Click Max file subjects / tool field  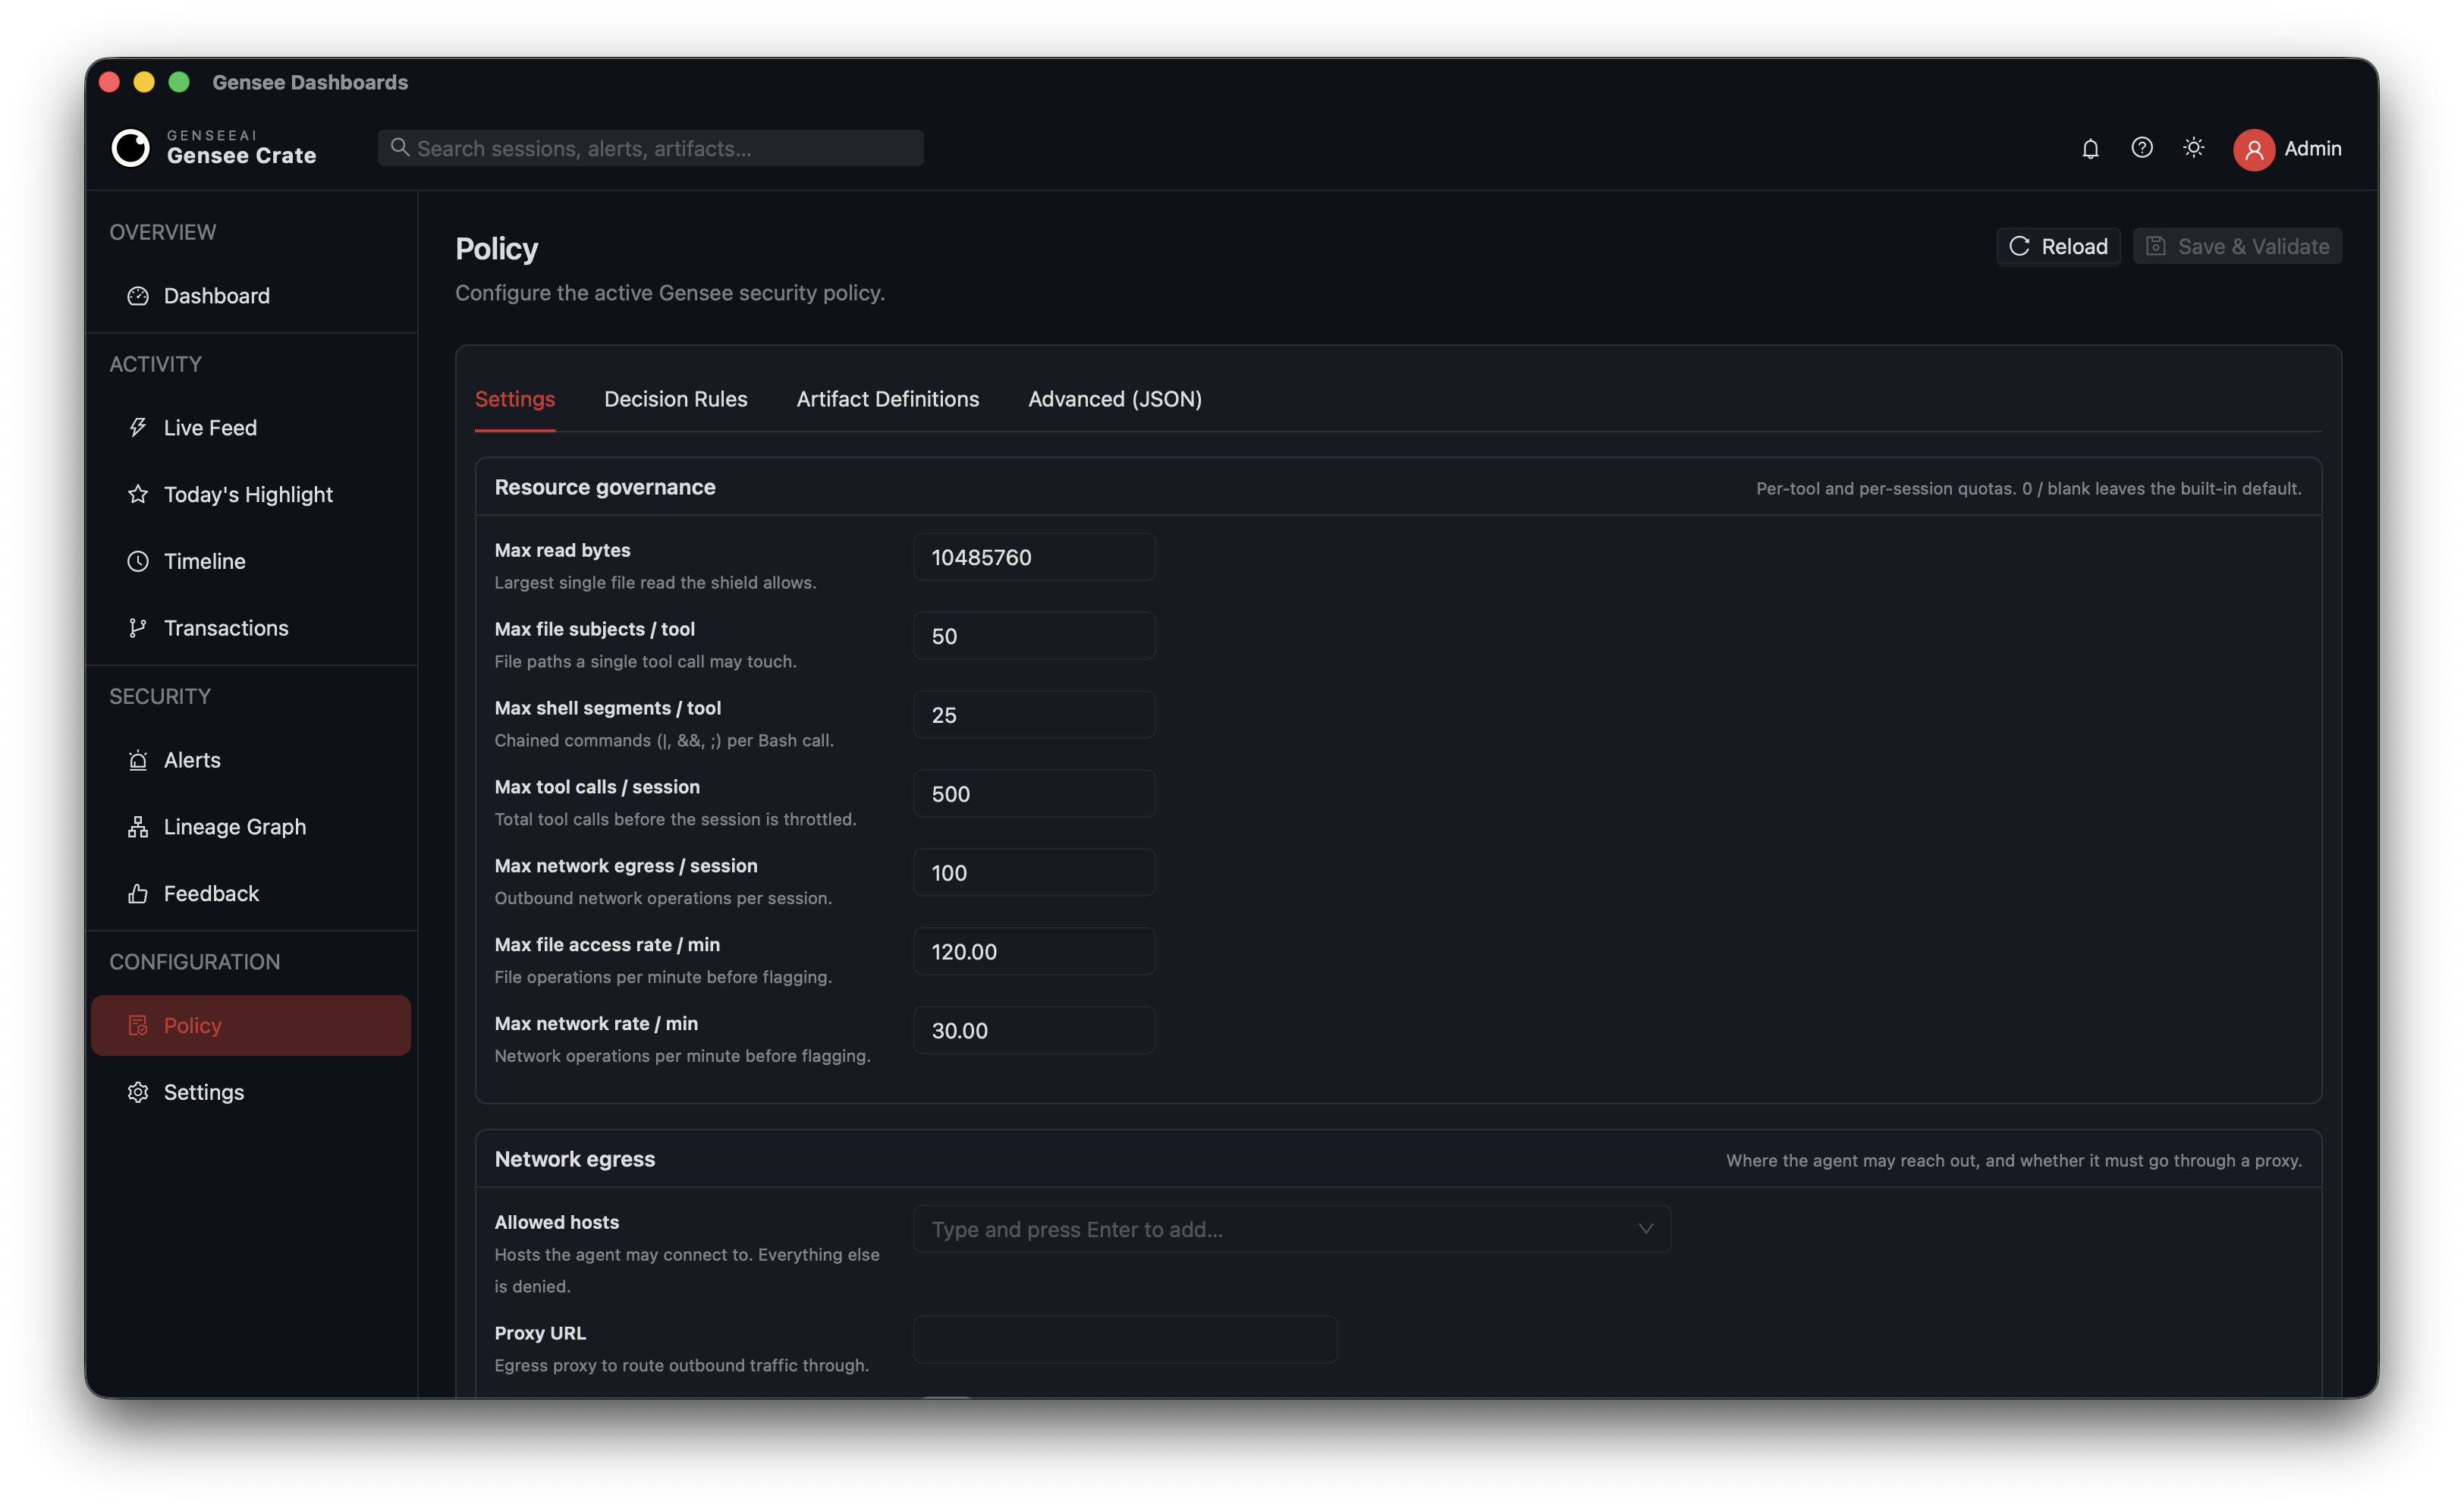pyautogui.click(x=1034, y=636)
